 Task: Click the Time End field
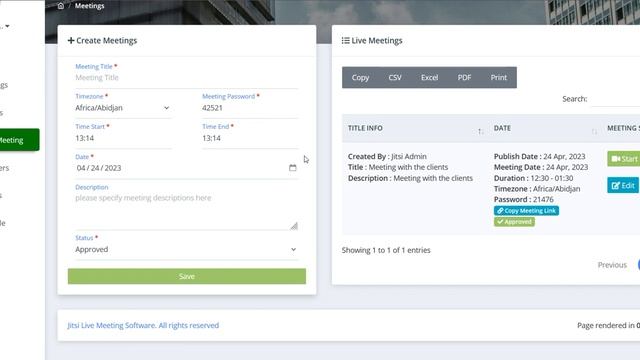point(250,138)
